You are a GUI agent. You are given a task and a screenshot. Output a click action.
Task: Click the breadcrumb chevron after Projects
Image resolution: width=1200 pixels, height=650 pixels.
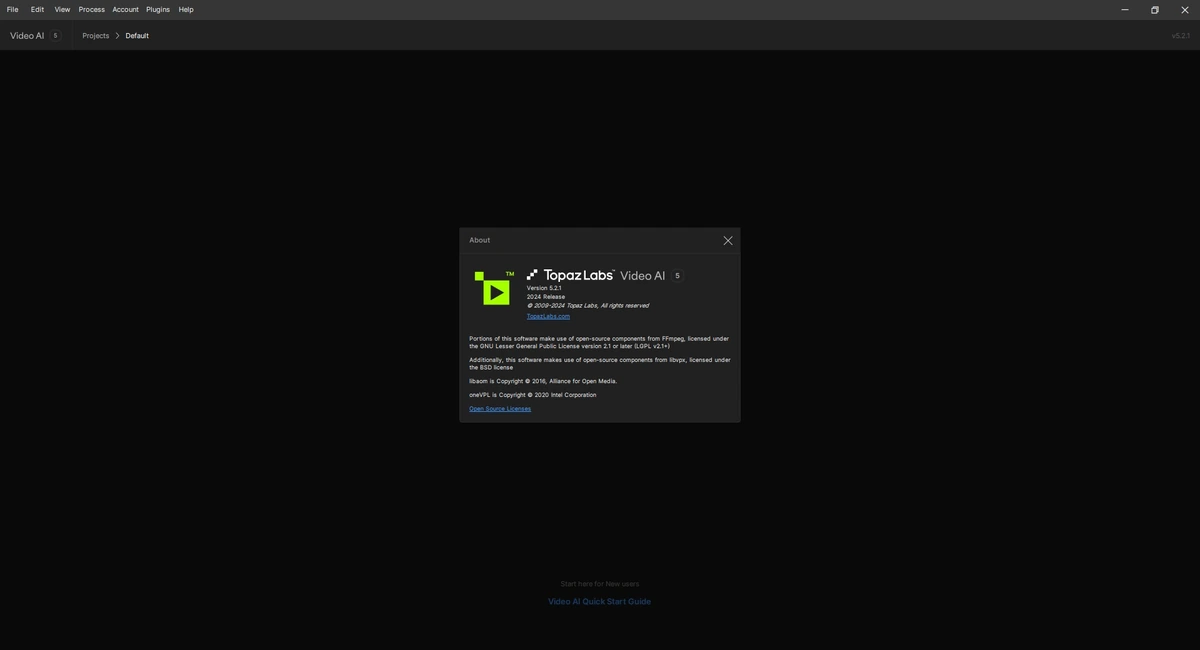tap(117, 36)
